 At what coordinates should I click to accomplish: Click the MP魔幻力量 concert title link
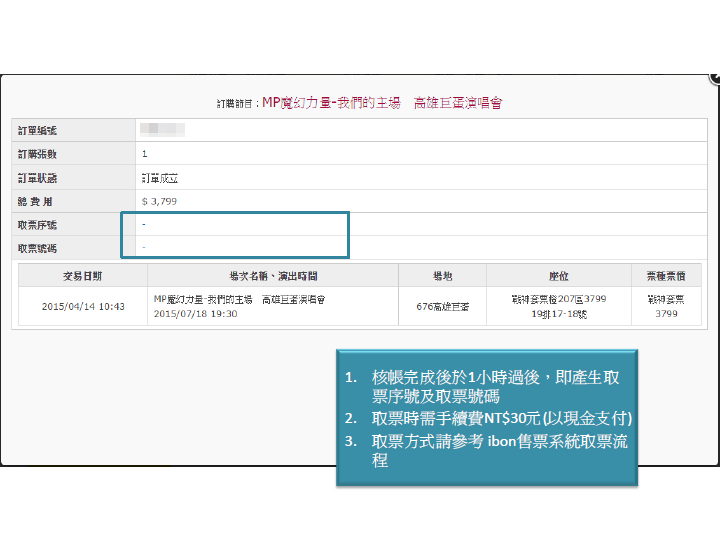tap(381, 103)
